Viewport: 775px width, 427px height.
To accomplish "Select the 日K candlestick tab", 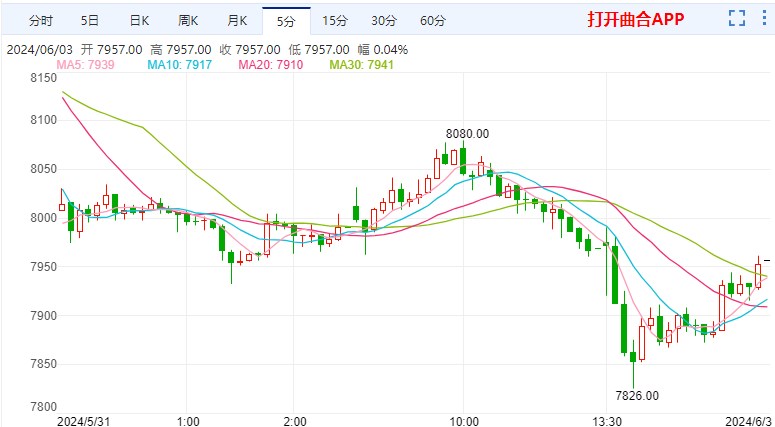I will (x=139, y=20).
